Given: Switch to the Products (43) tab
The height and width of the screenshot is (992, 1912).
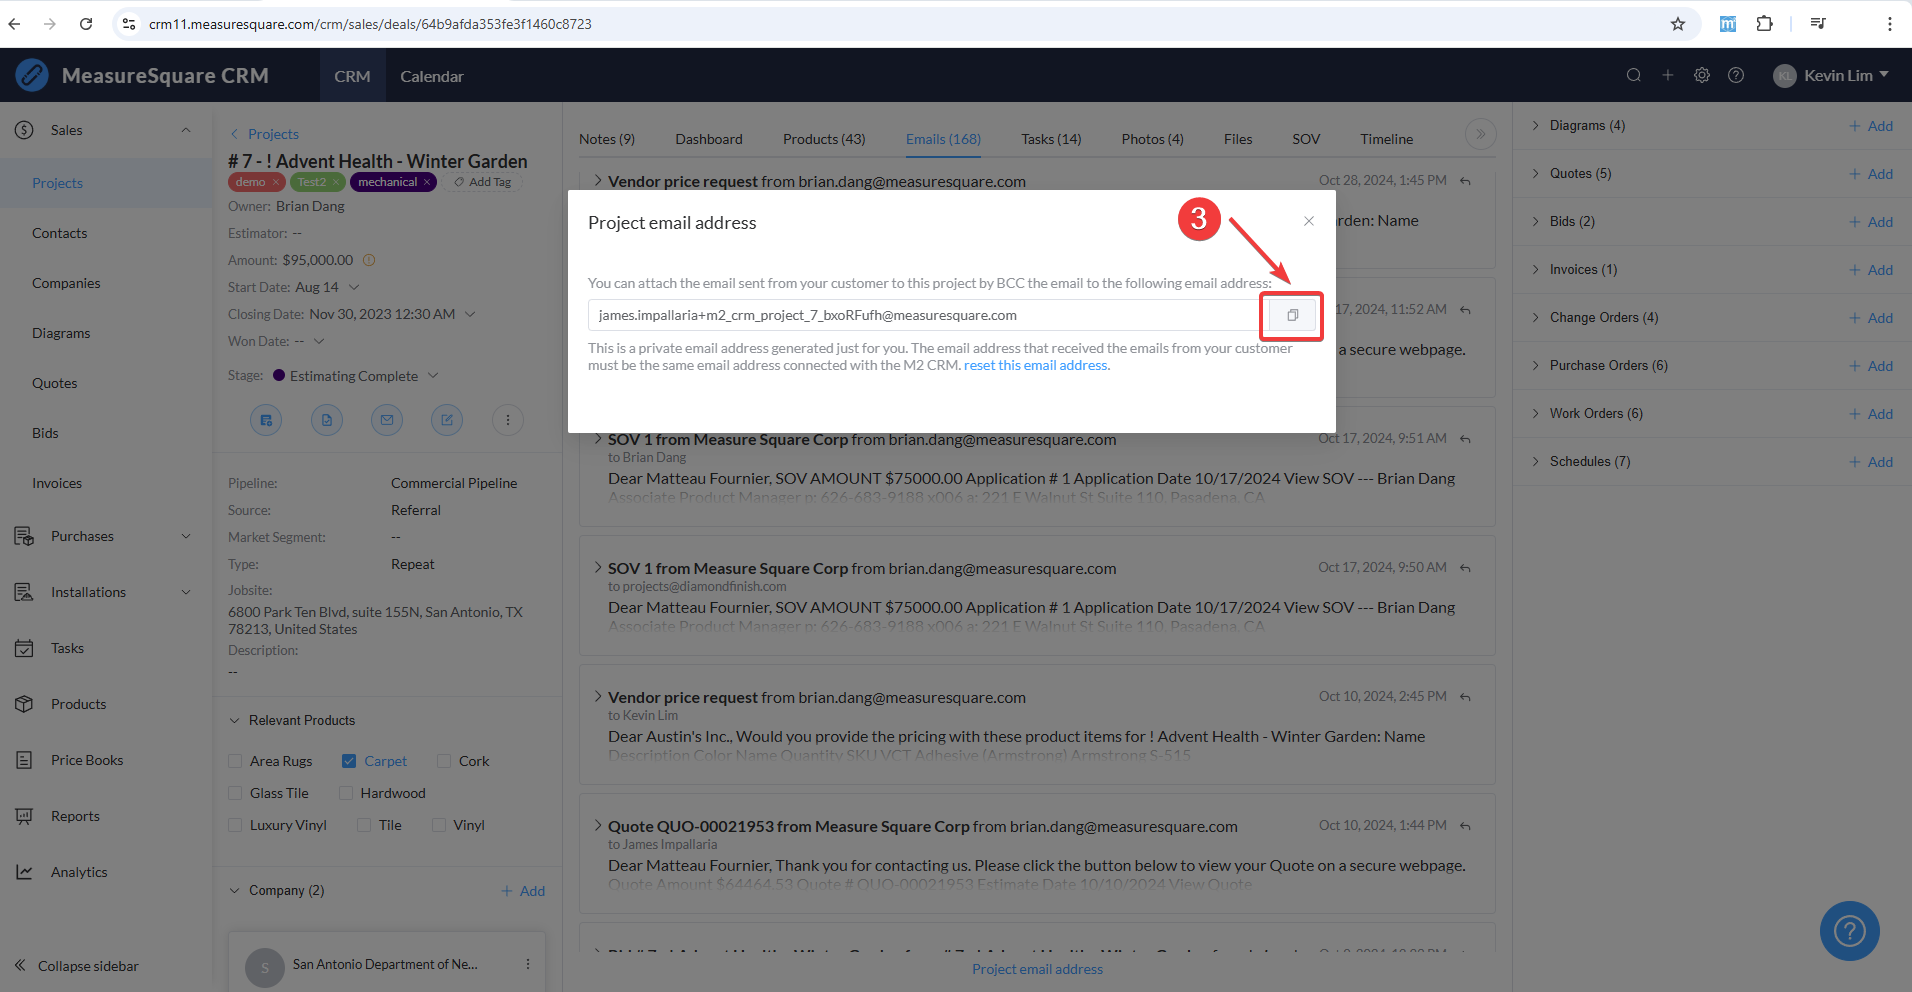Looking at the screenshot, I should tap(824, 139).
